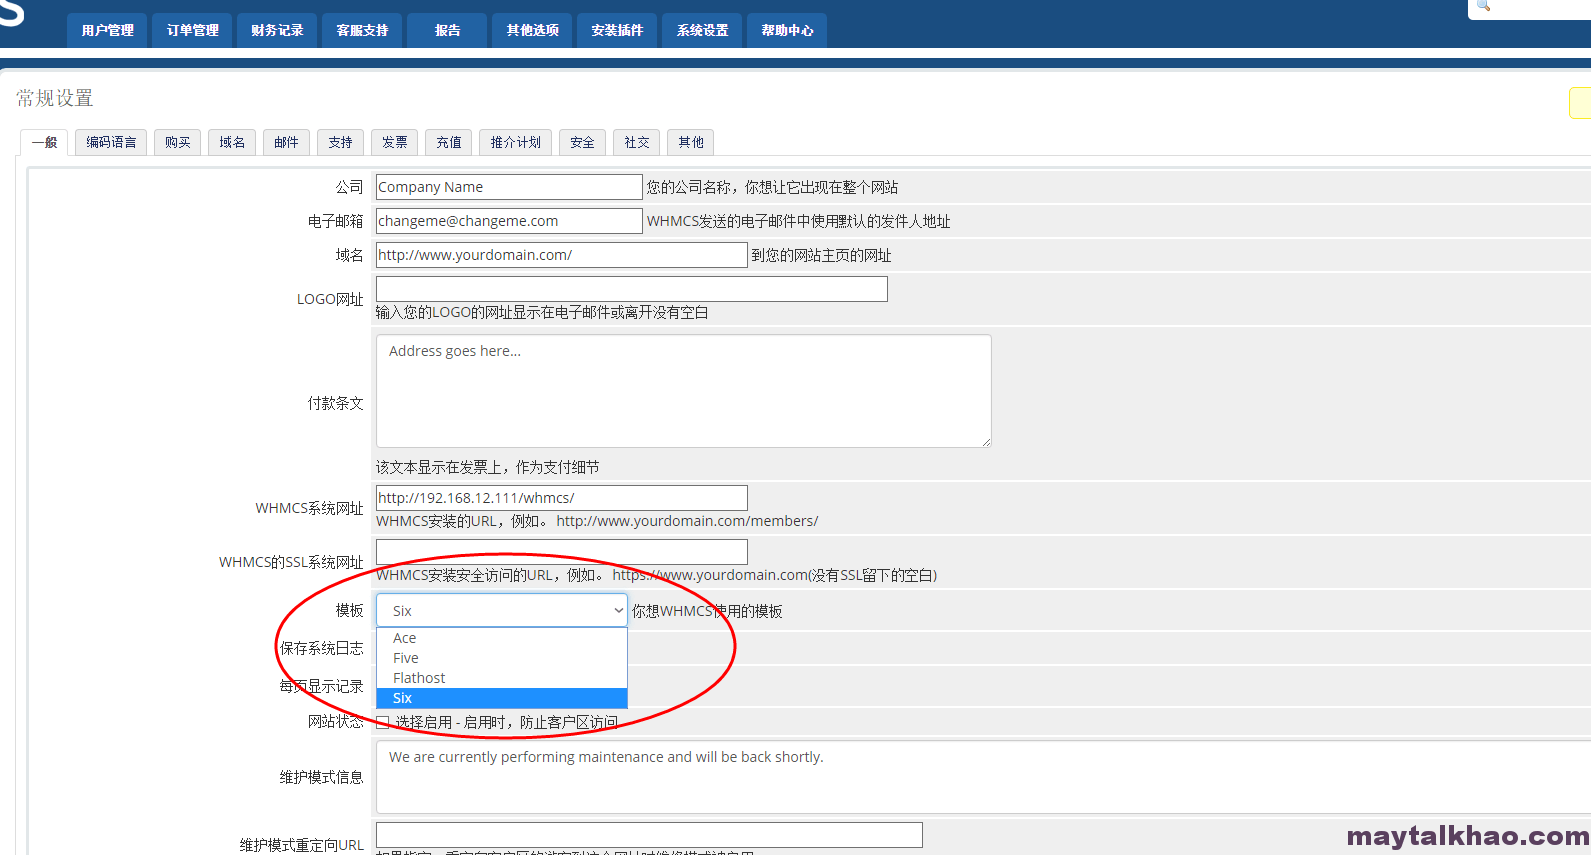This screenshot has height=855, width=1591.
Task: Switch to the 安全 tab
Action: (x=582, y=142)
